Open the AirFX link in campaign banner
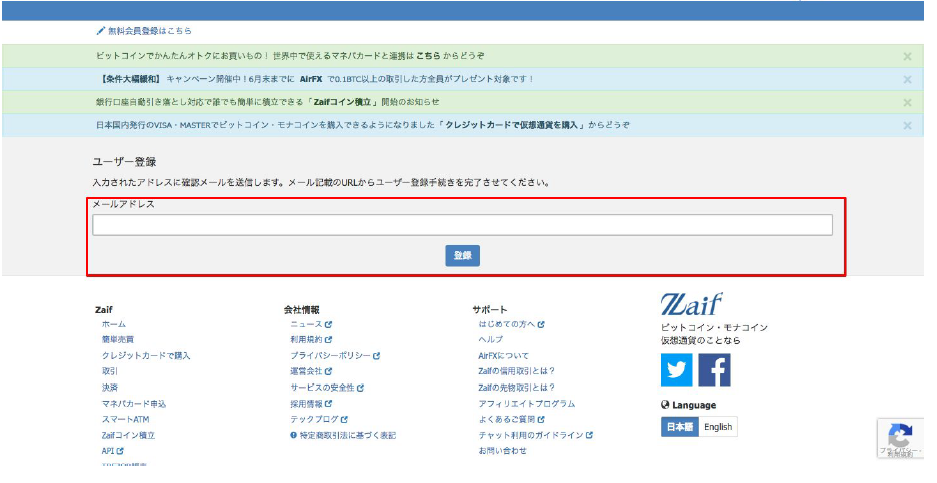The width and height of the screenshot is (937, 483). 311,79
